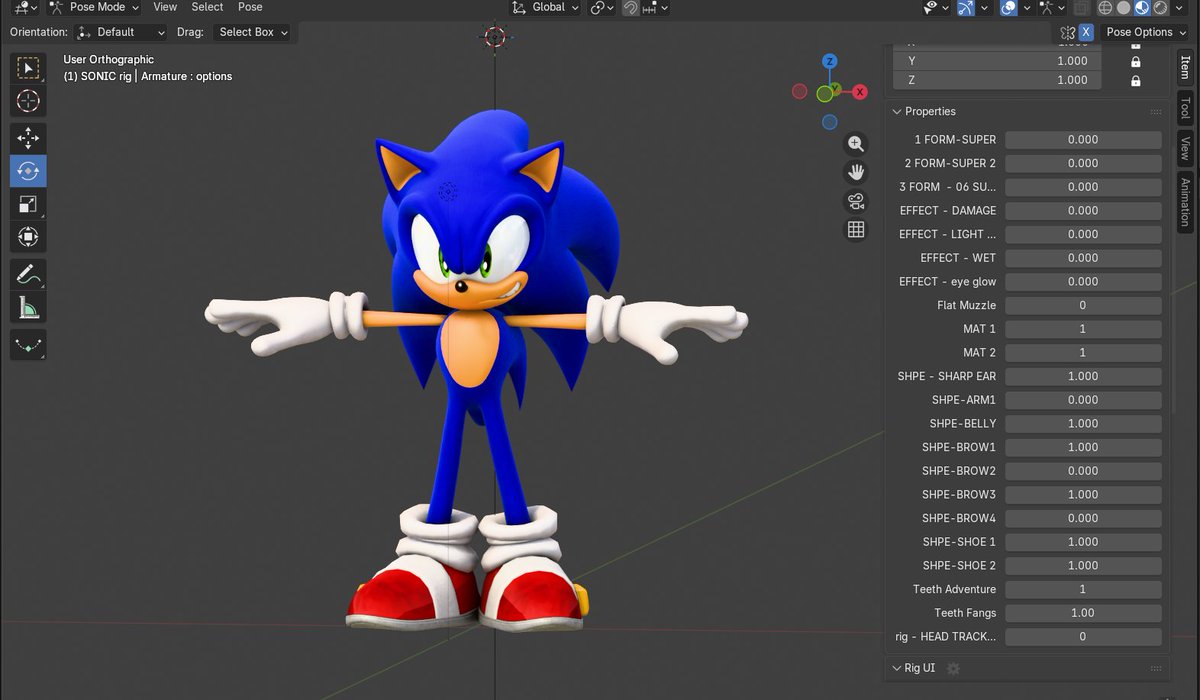The width and height of the screenshot is (1200, 700).
Task: Select the Select Box tool in the toolbar
Action: (28, 68)
